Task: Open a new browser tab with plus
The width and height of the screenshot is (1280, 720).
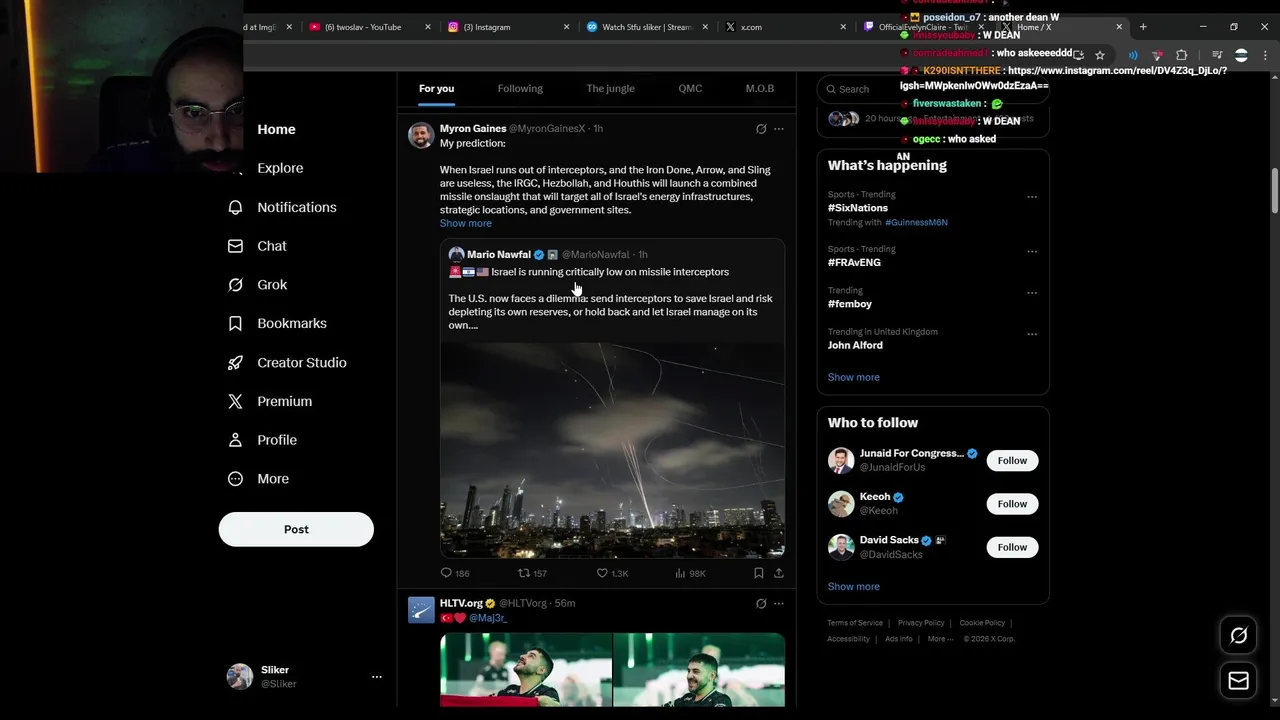Action: 1143,27
